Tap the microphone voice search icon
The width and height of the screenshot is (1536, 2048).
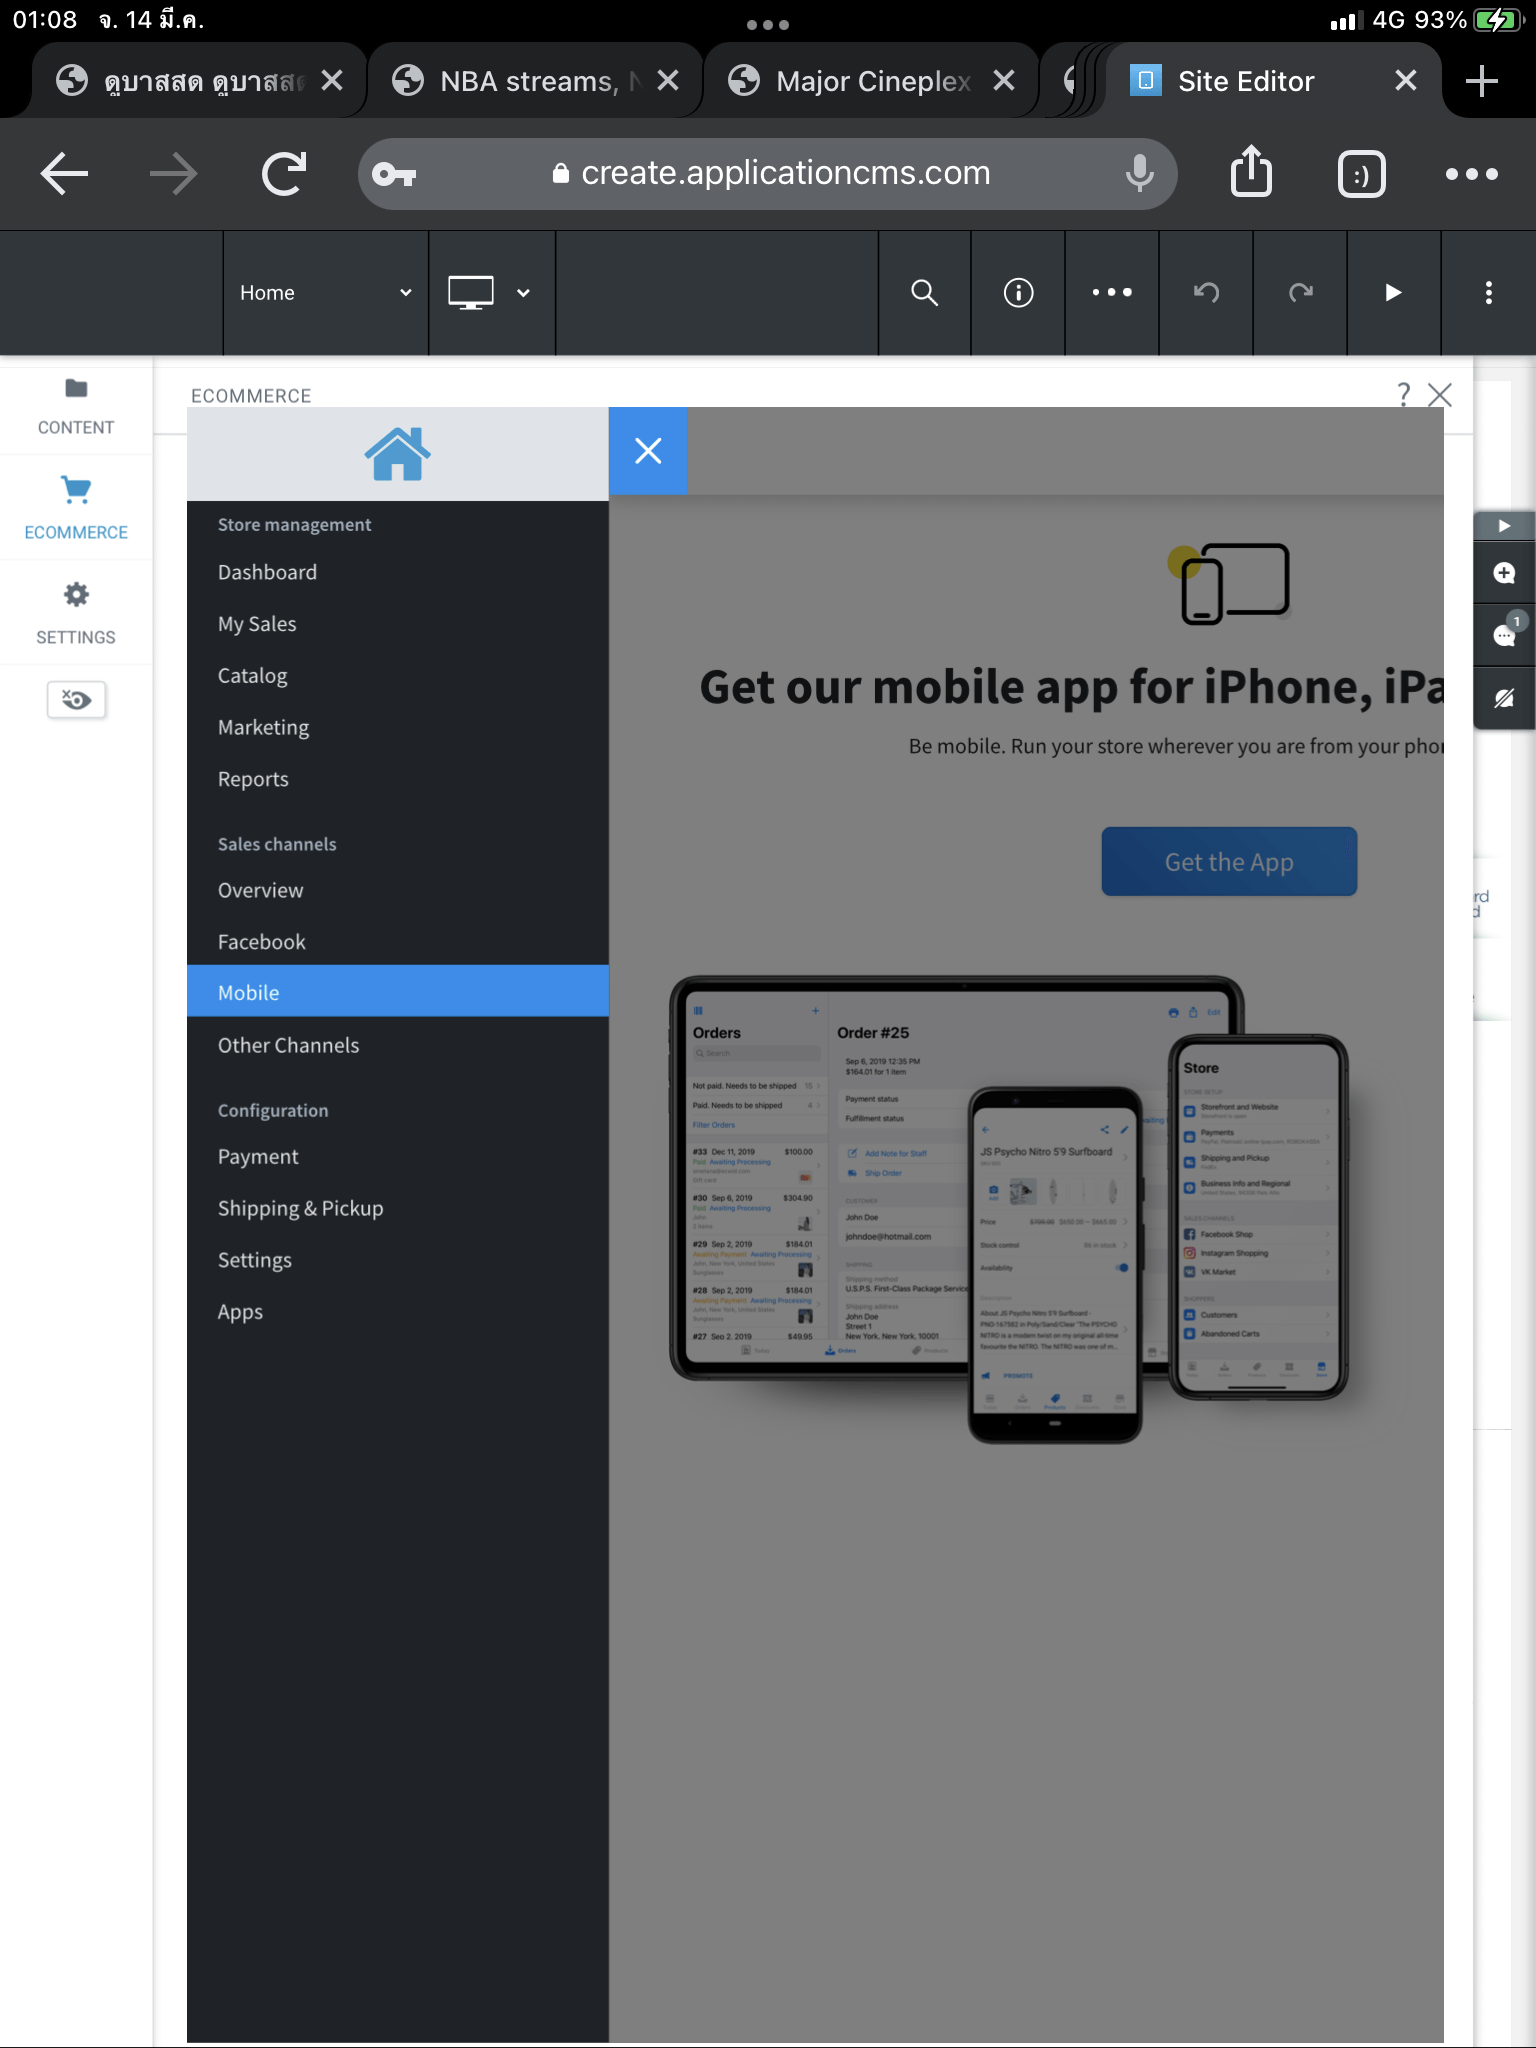point(1139,174)
